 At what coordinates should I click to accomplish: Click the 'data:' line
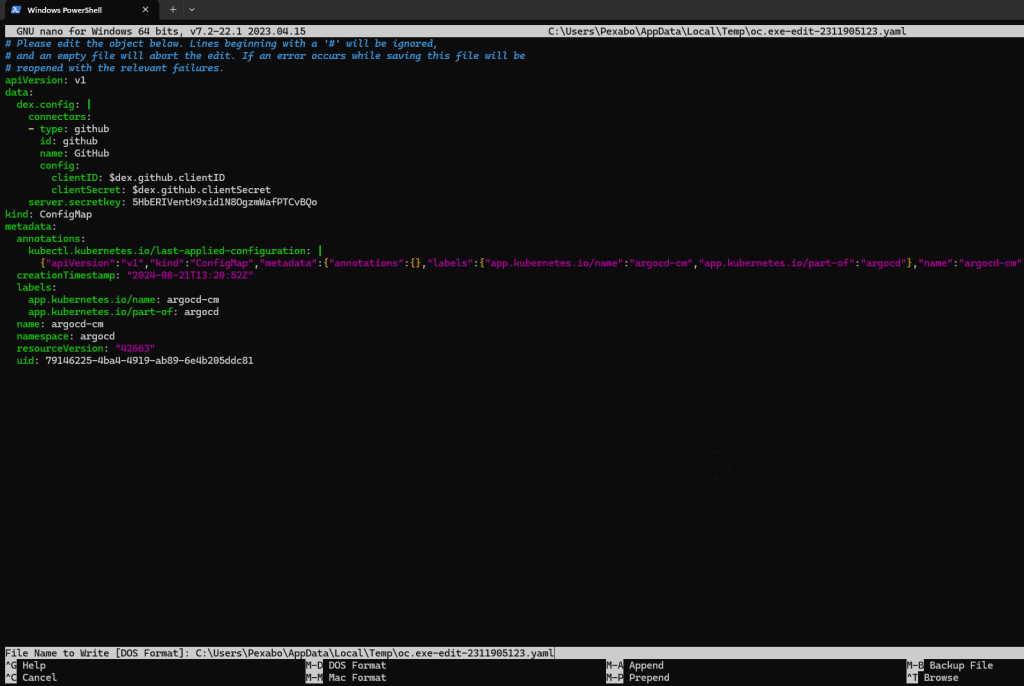coord(19,92)
